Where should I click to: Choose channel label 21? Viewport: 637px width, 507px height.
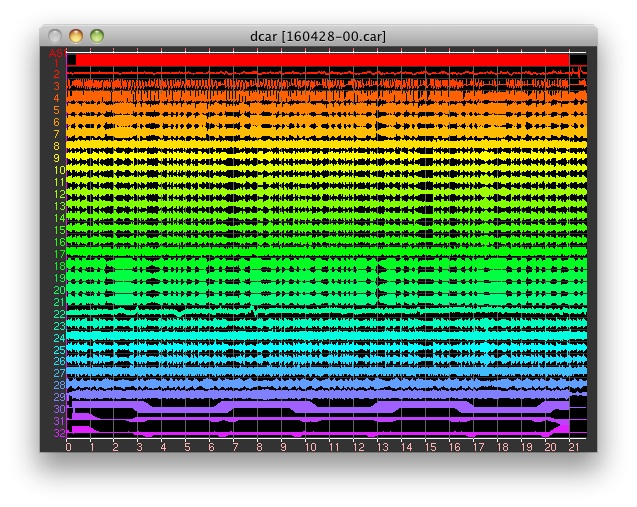pos(60,302)
